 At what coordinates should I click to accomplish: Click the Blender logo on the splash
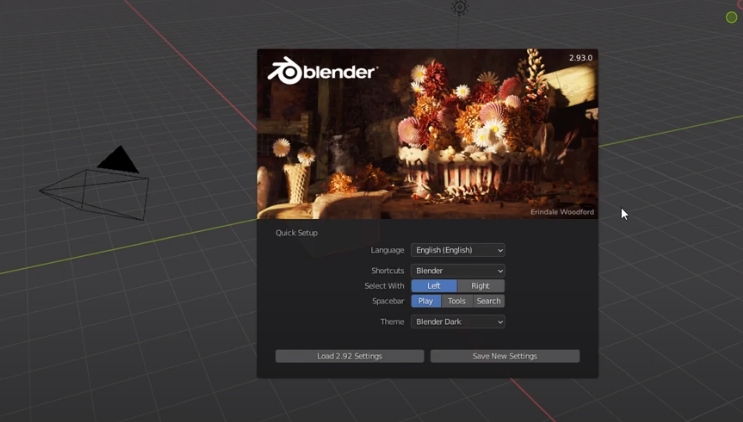(x=323, y=71)
